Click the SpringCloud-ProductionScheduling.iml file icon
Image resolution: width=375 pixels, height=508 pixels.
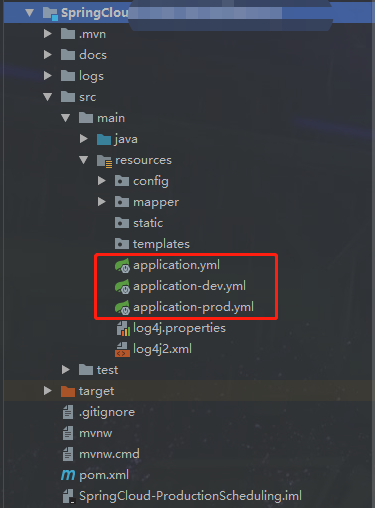68,496
